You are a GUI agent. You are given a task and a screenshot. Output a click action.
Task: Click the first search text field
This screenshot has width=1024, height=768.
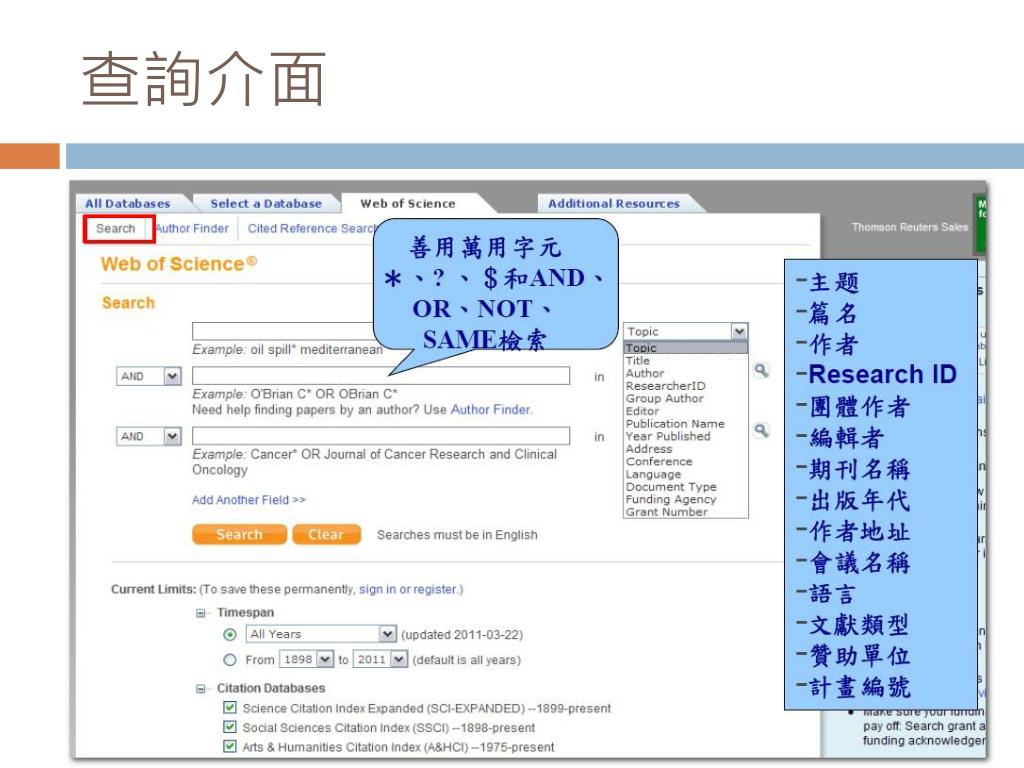tap(283, 331)
